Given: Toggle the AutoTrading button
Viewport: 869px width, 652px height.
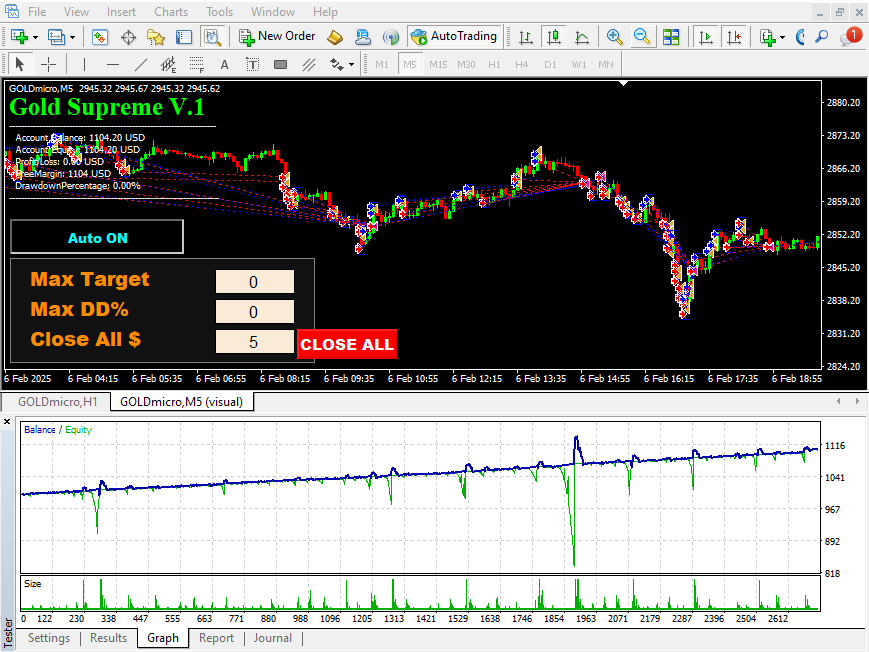Looking at the screenshot, I should click(x=454, y=37).
